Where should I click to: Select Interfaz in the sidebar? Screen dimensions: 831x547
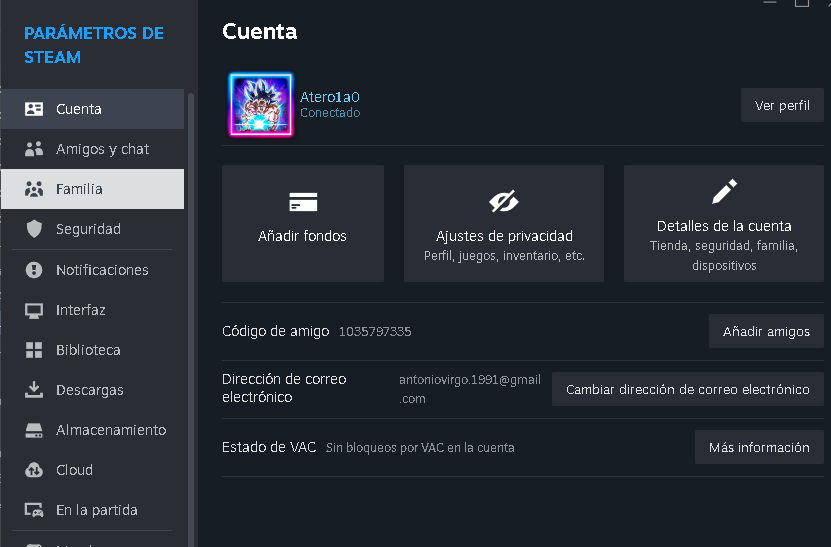coord(93,310)
